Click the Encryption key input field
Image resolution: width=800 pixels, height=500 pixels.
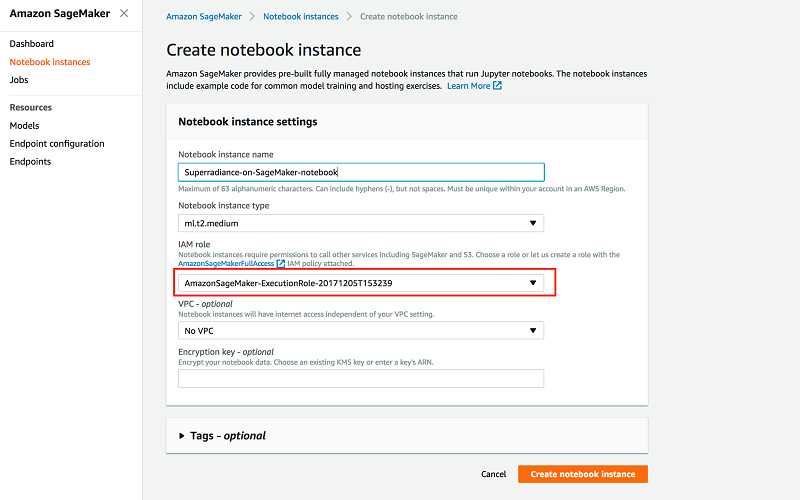360,378
